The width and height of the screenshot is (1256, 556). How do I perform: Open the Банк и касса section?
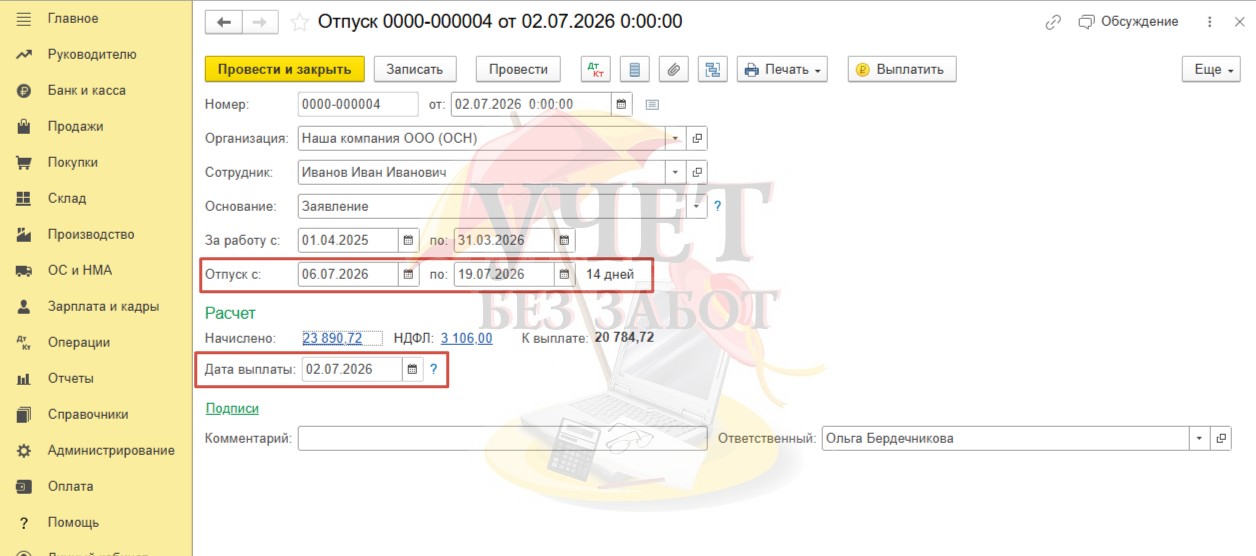[87, 91]
